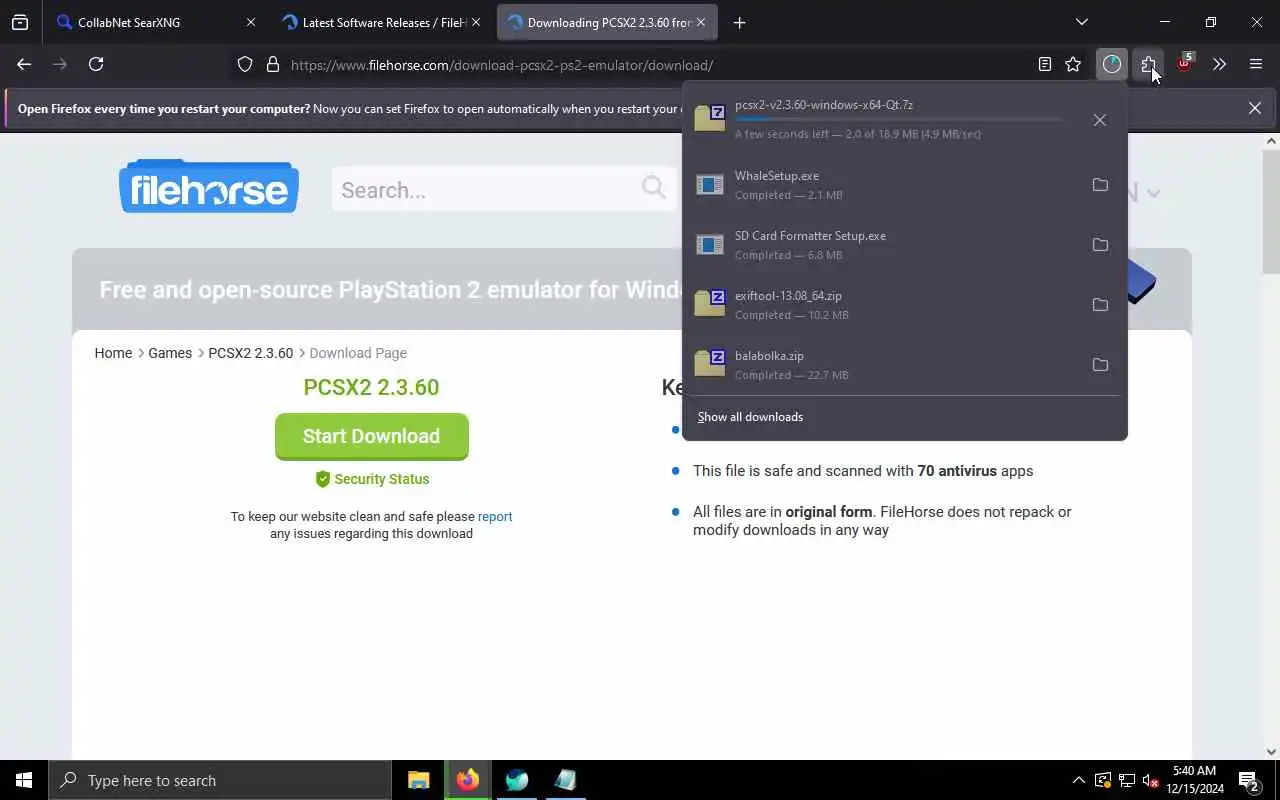The height and width of the screenshot is (800, 1280).
Task: Open File Explorer from the taskbar
Action: (x=418, y=780)
